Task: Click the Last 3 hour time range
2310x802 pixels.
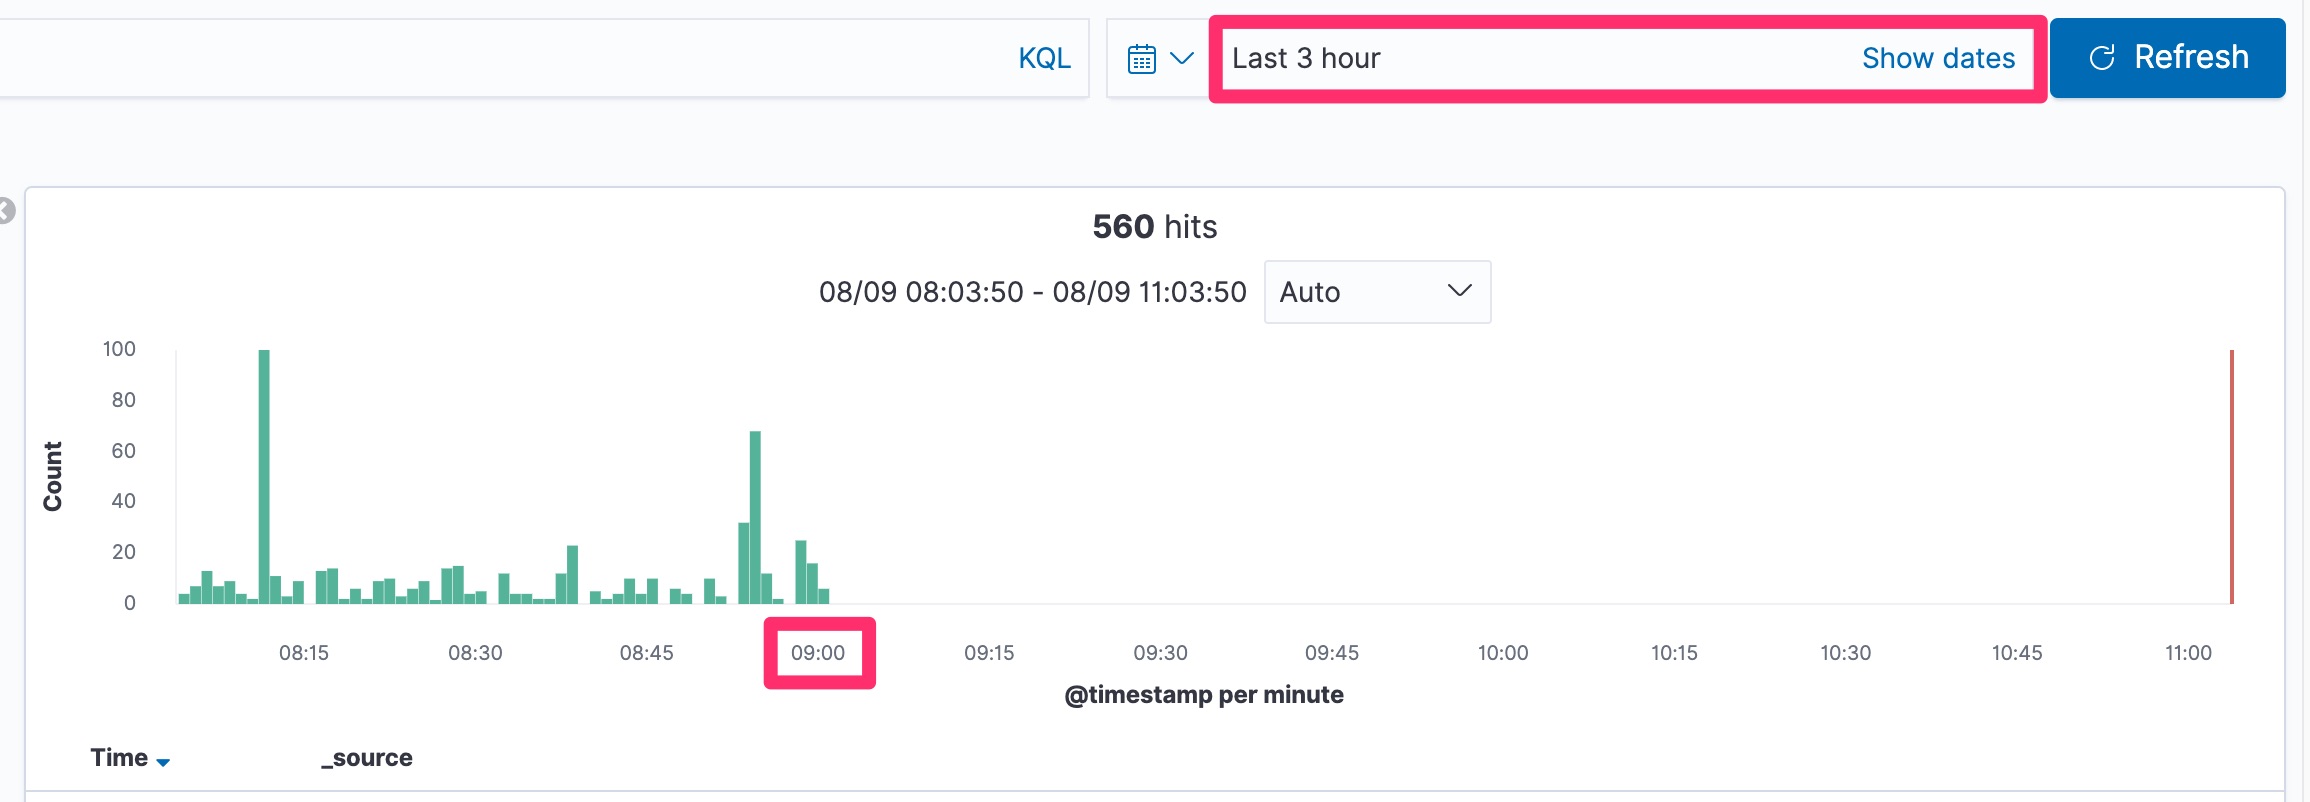Action: (x=1305, y=58)
